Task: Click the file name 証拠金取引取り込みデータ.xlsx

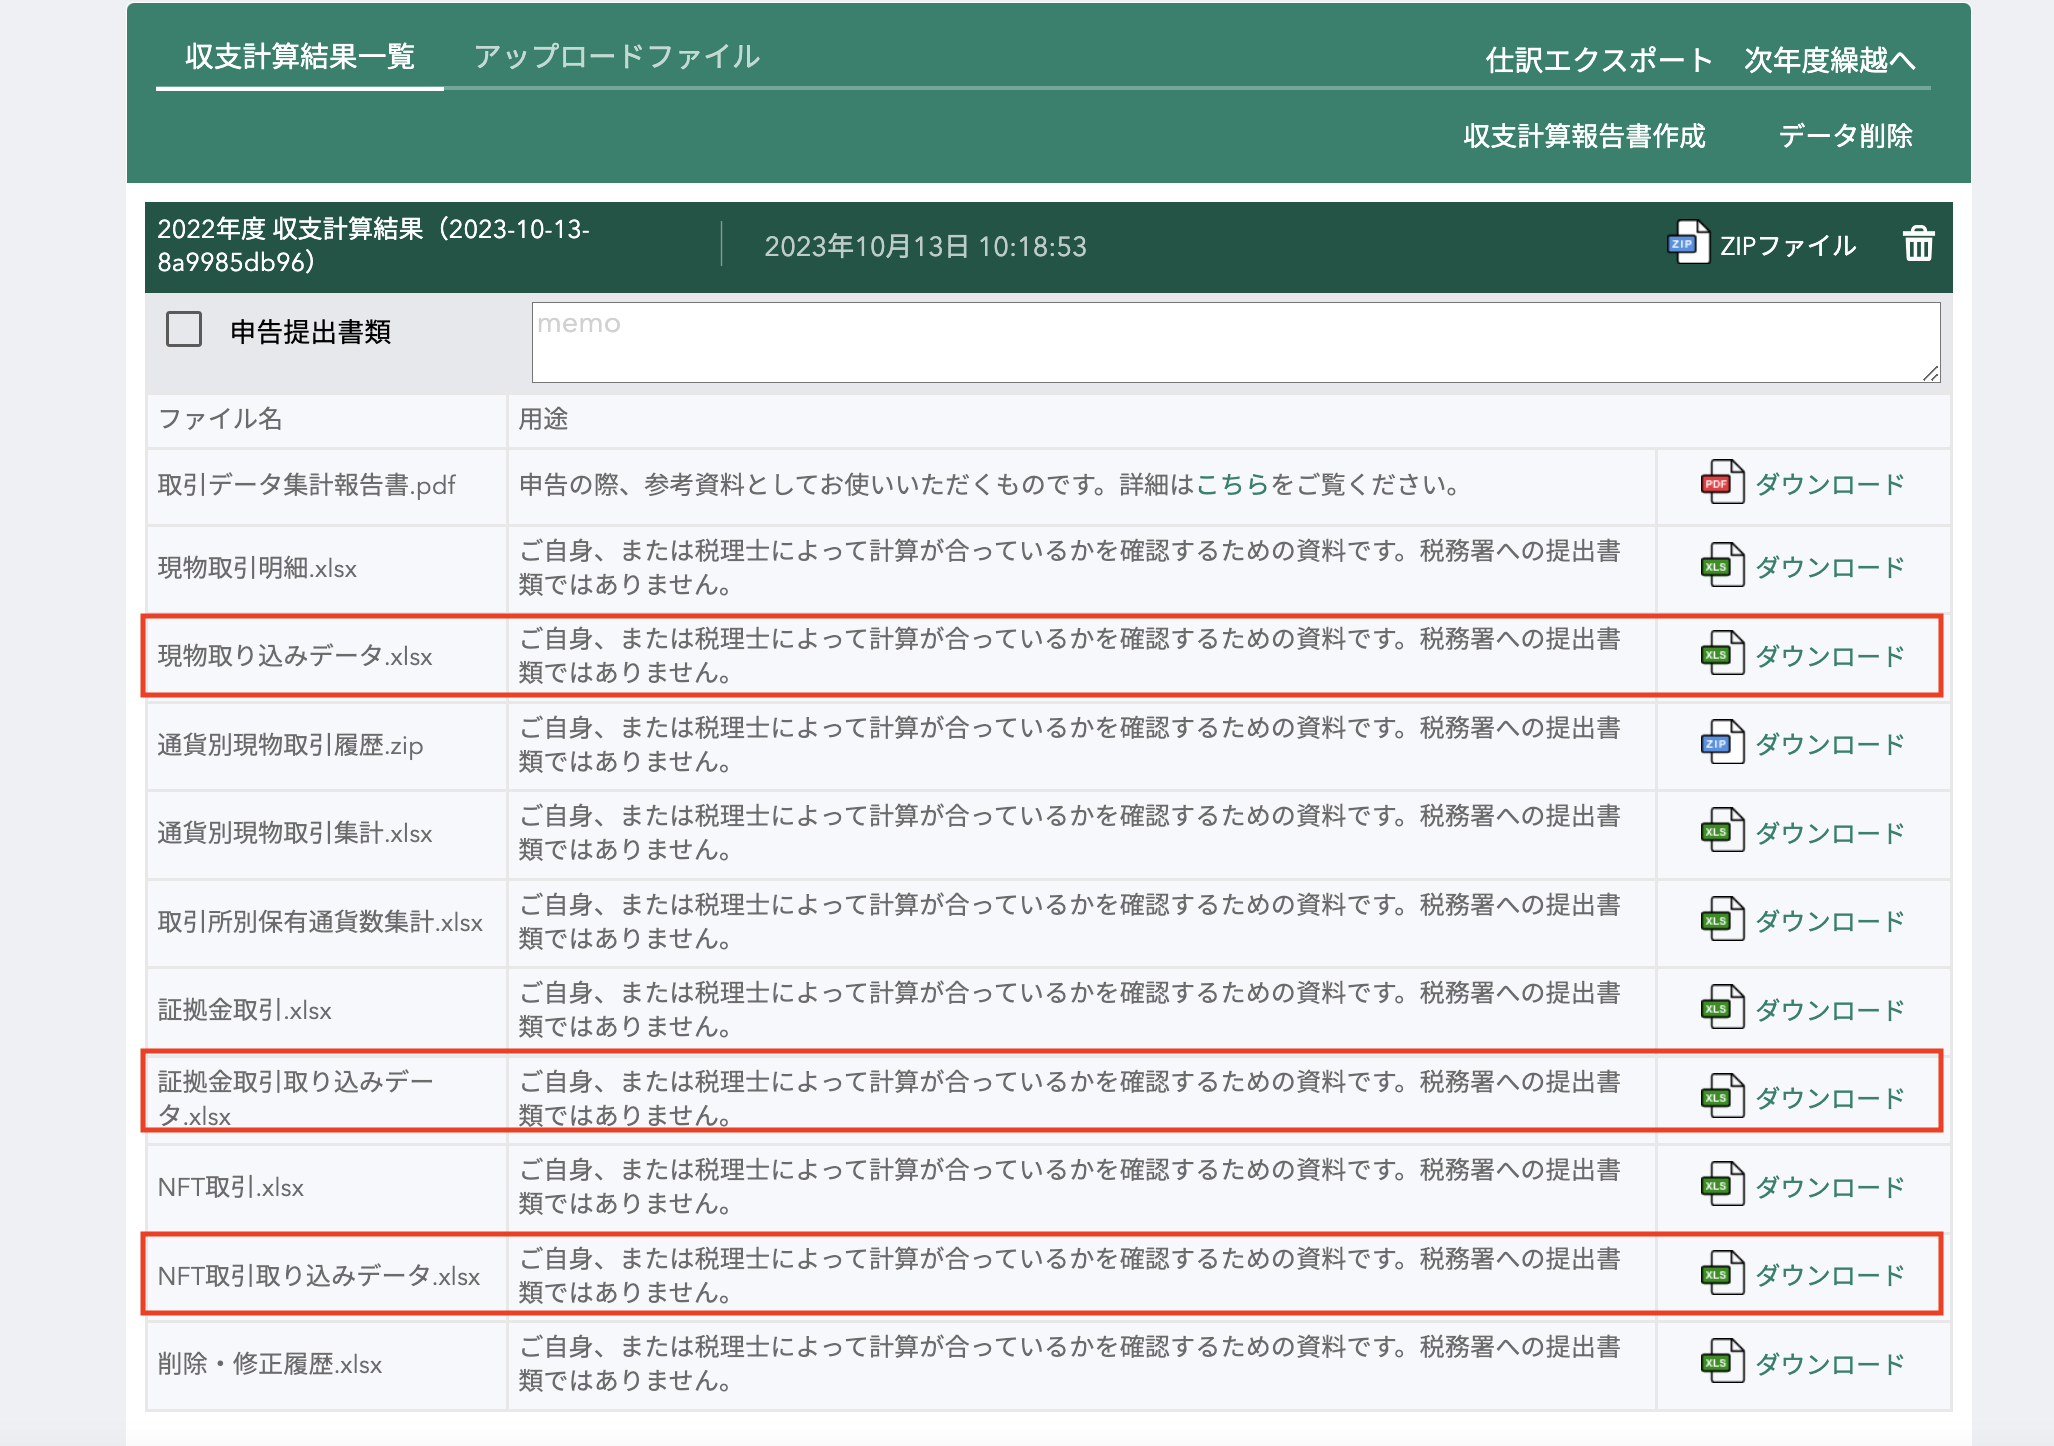Action: (295, 1098)
